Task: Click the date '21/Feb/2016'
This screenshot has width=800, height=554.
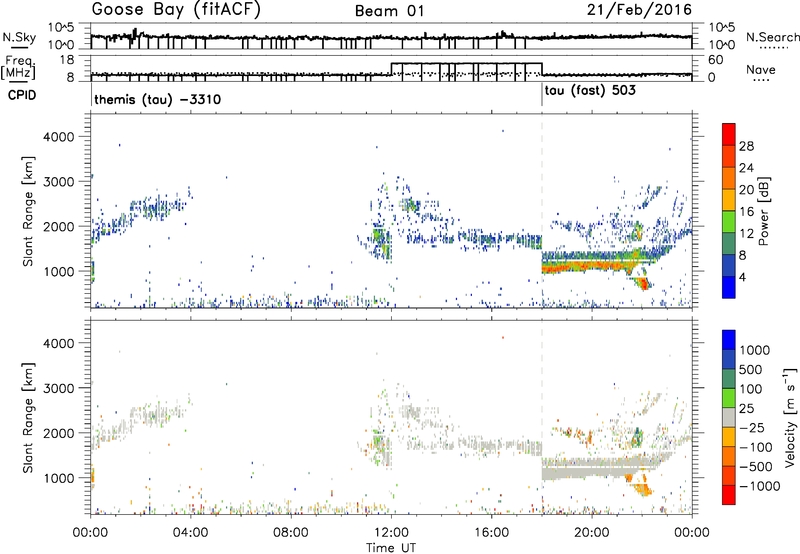Action: tap(639, 10)
